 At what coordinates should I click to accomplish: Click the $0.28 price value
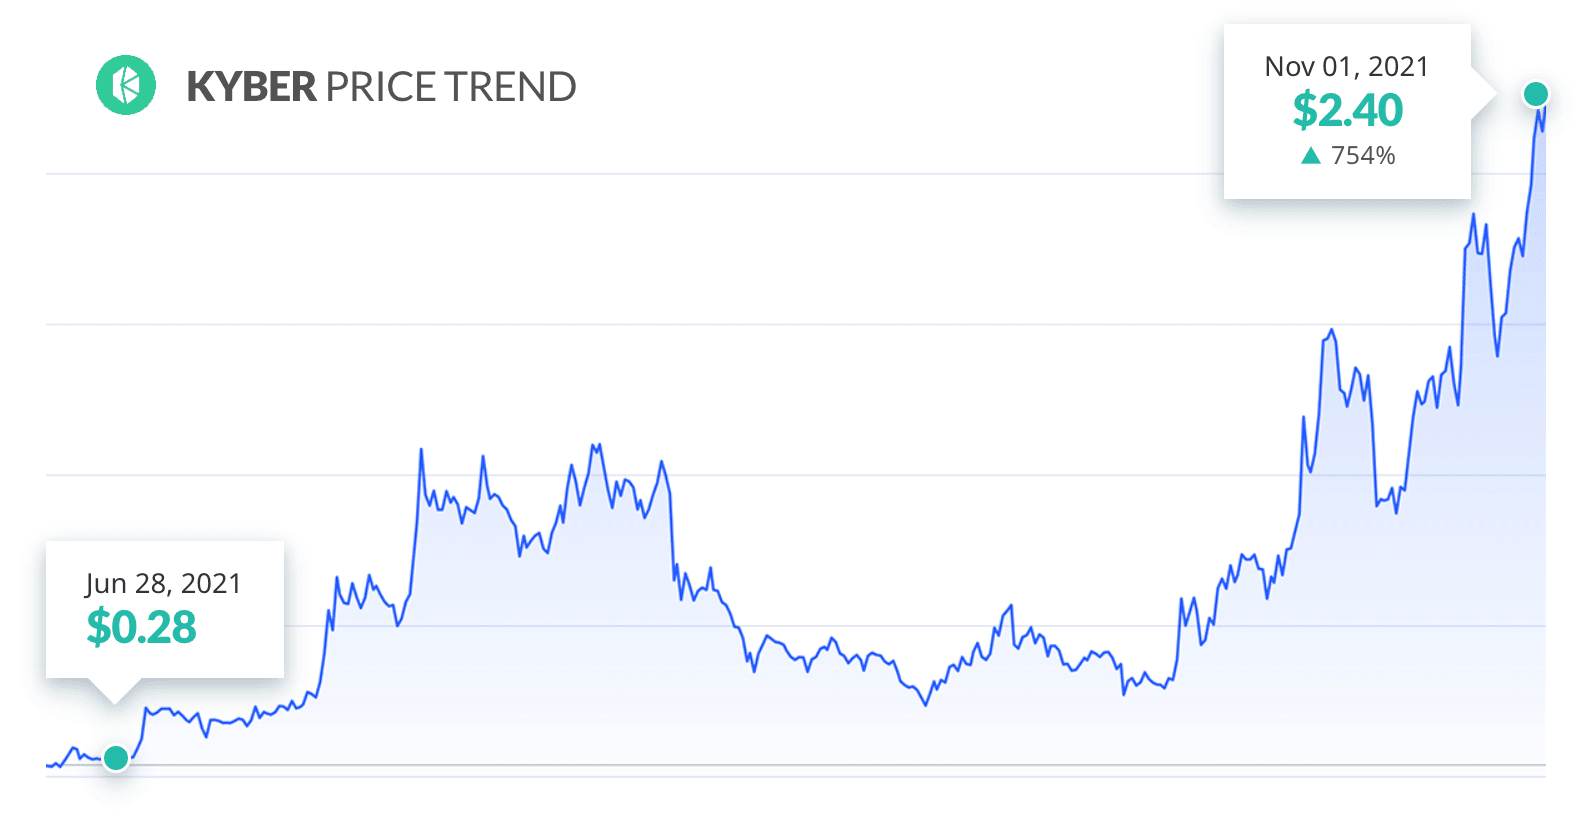[141, 627]
